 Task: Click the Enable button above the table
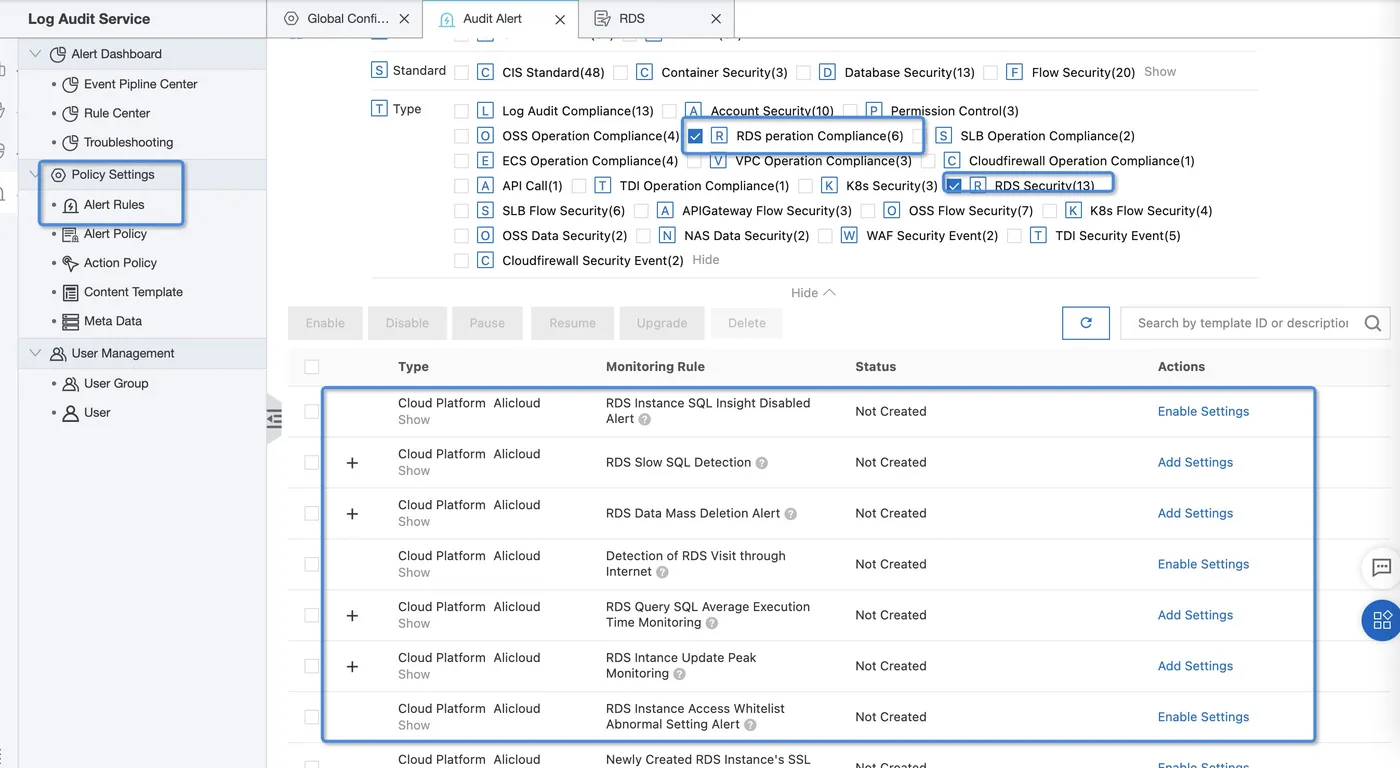tap(325, 323)
